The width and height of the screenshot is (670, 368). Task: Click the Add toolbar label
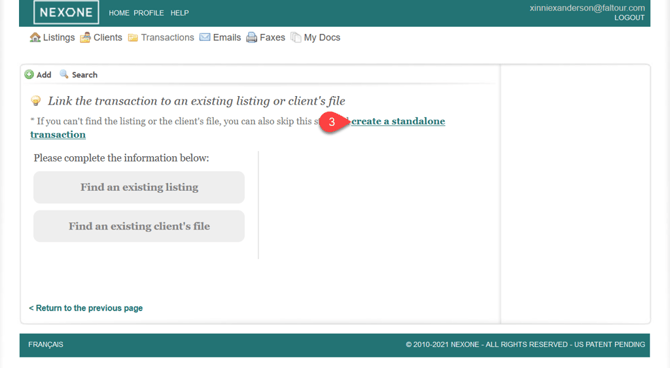44,75
